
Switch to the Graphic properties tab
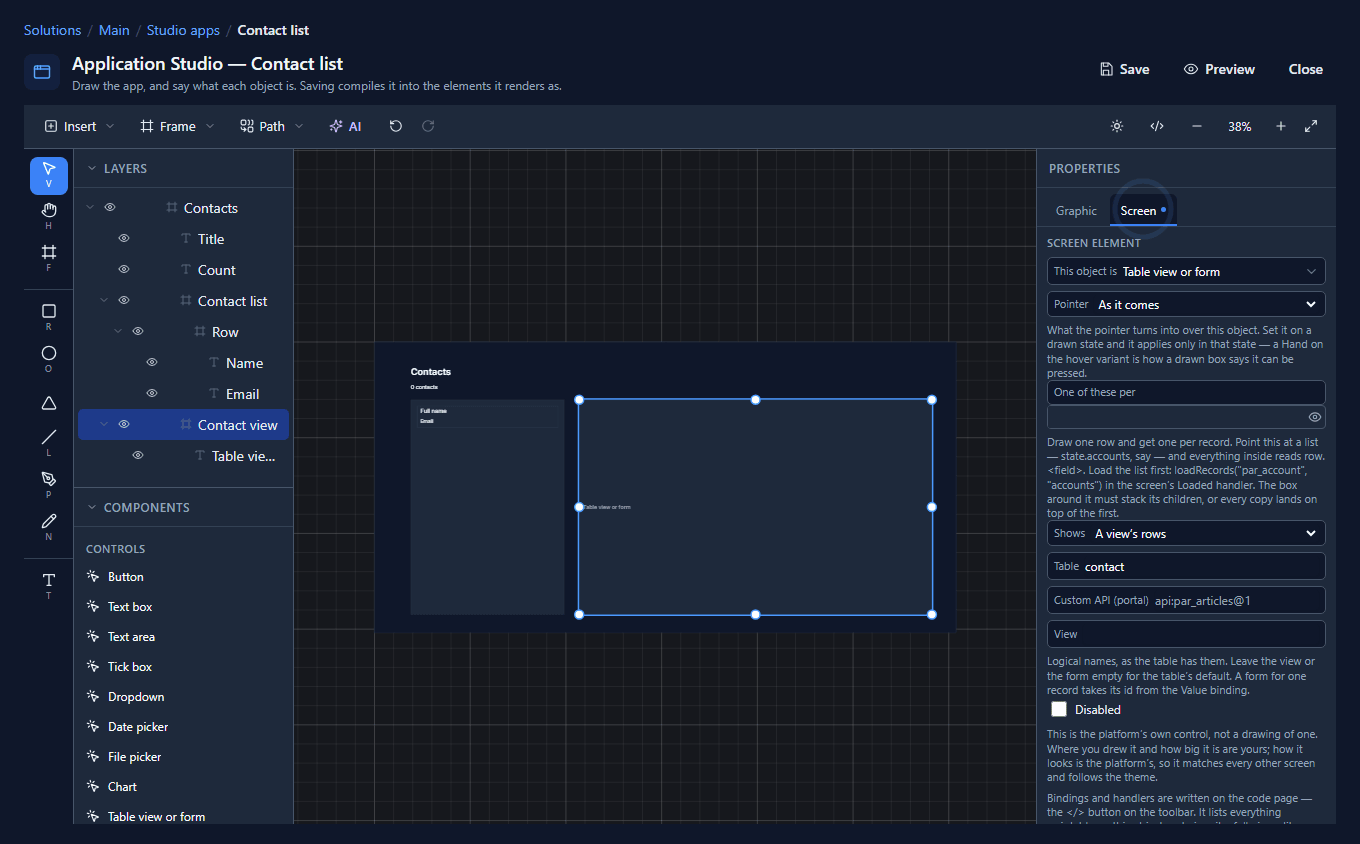1076,211
